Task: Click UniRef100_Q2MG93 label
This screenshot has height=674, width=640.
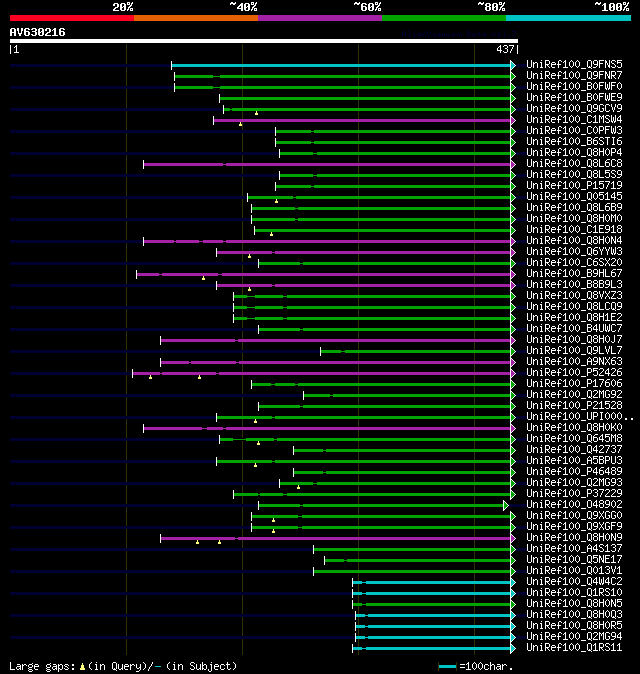Action: tap(574, 483)
